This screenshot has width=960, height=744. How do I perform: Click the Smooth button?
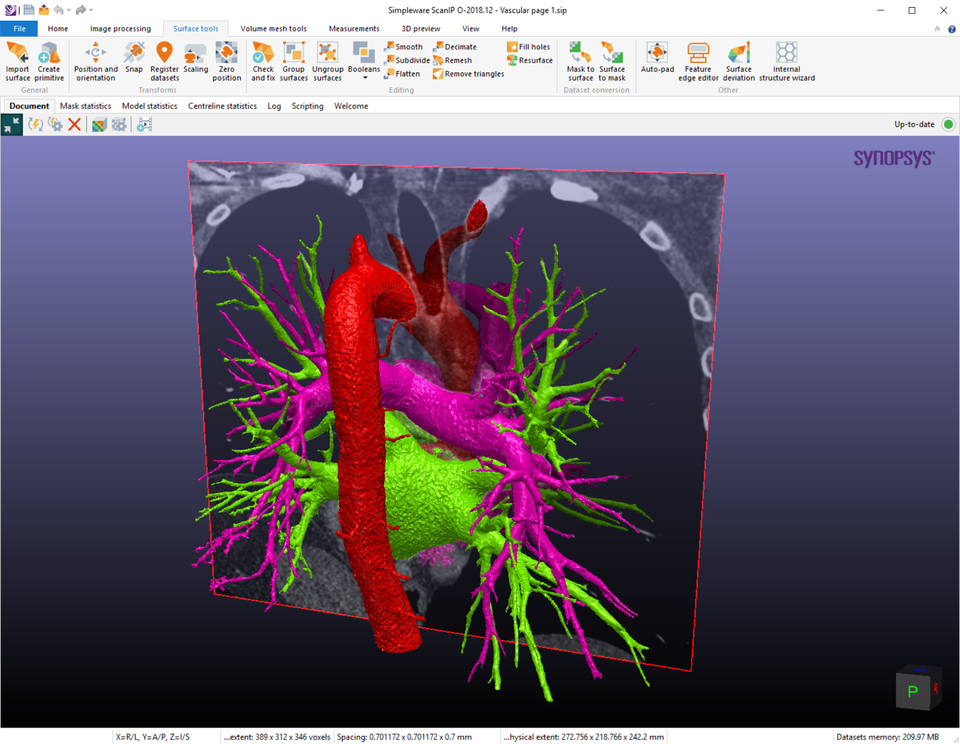pos(402,47)
